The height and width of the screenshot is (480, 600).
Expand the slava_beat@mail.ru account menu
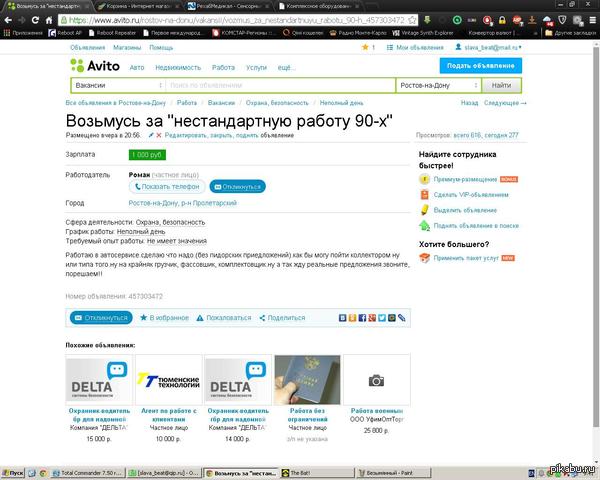click(489, 47)
